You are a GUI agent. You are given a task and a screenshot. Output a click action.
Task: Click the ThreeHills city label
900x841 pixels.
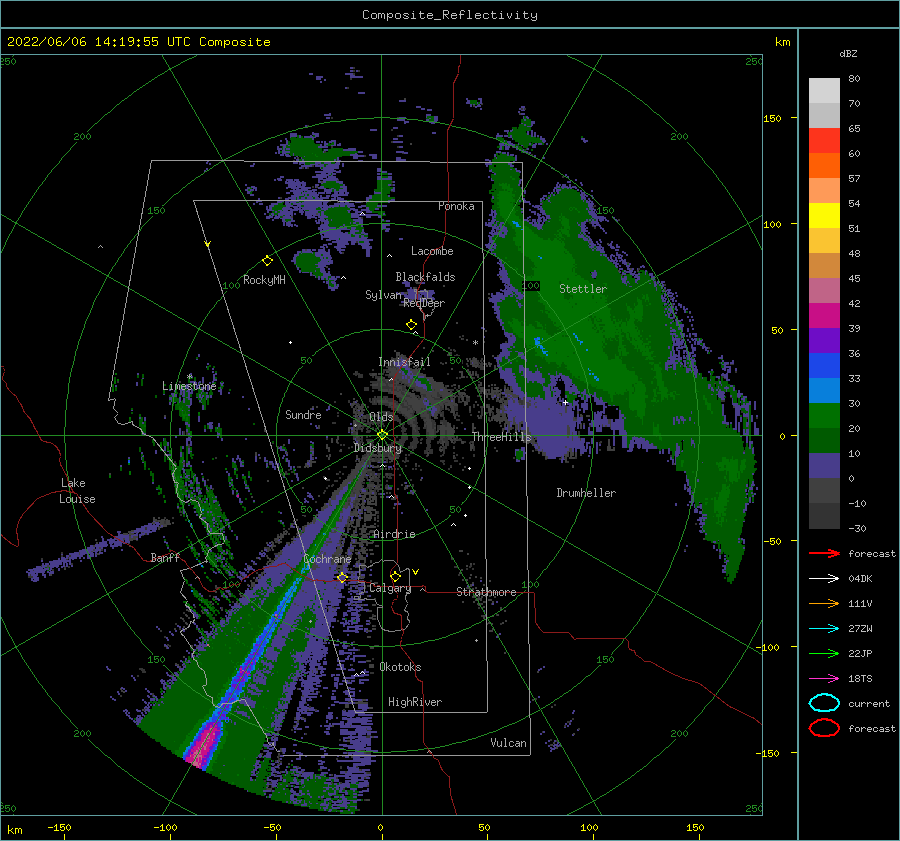click(502, 437)
